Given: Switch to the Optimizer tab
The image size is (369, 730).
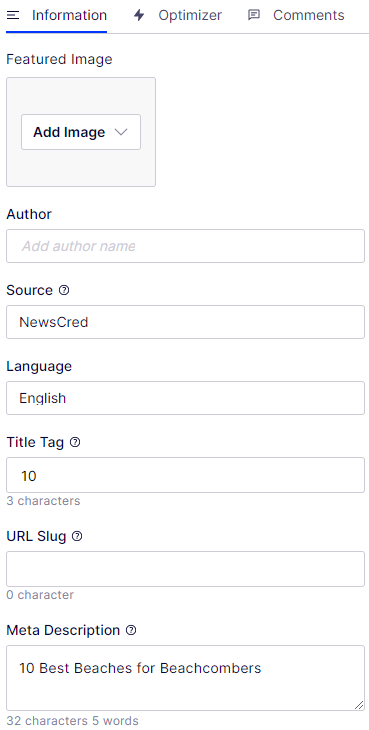Looking at the screenshot, I should (x=178, y=15).
